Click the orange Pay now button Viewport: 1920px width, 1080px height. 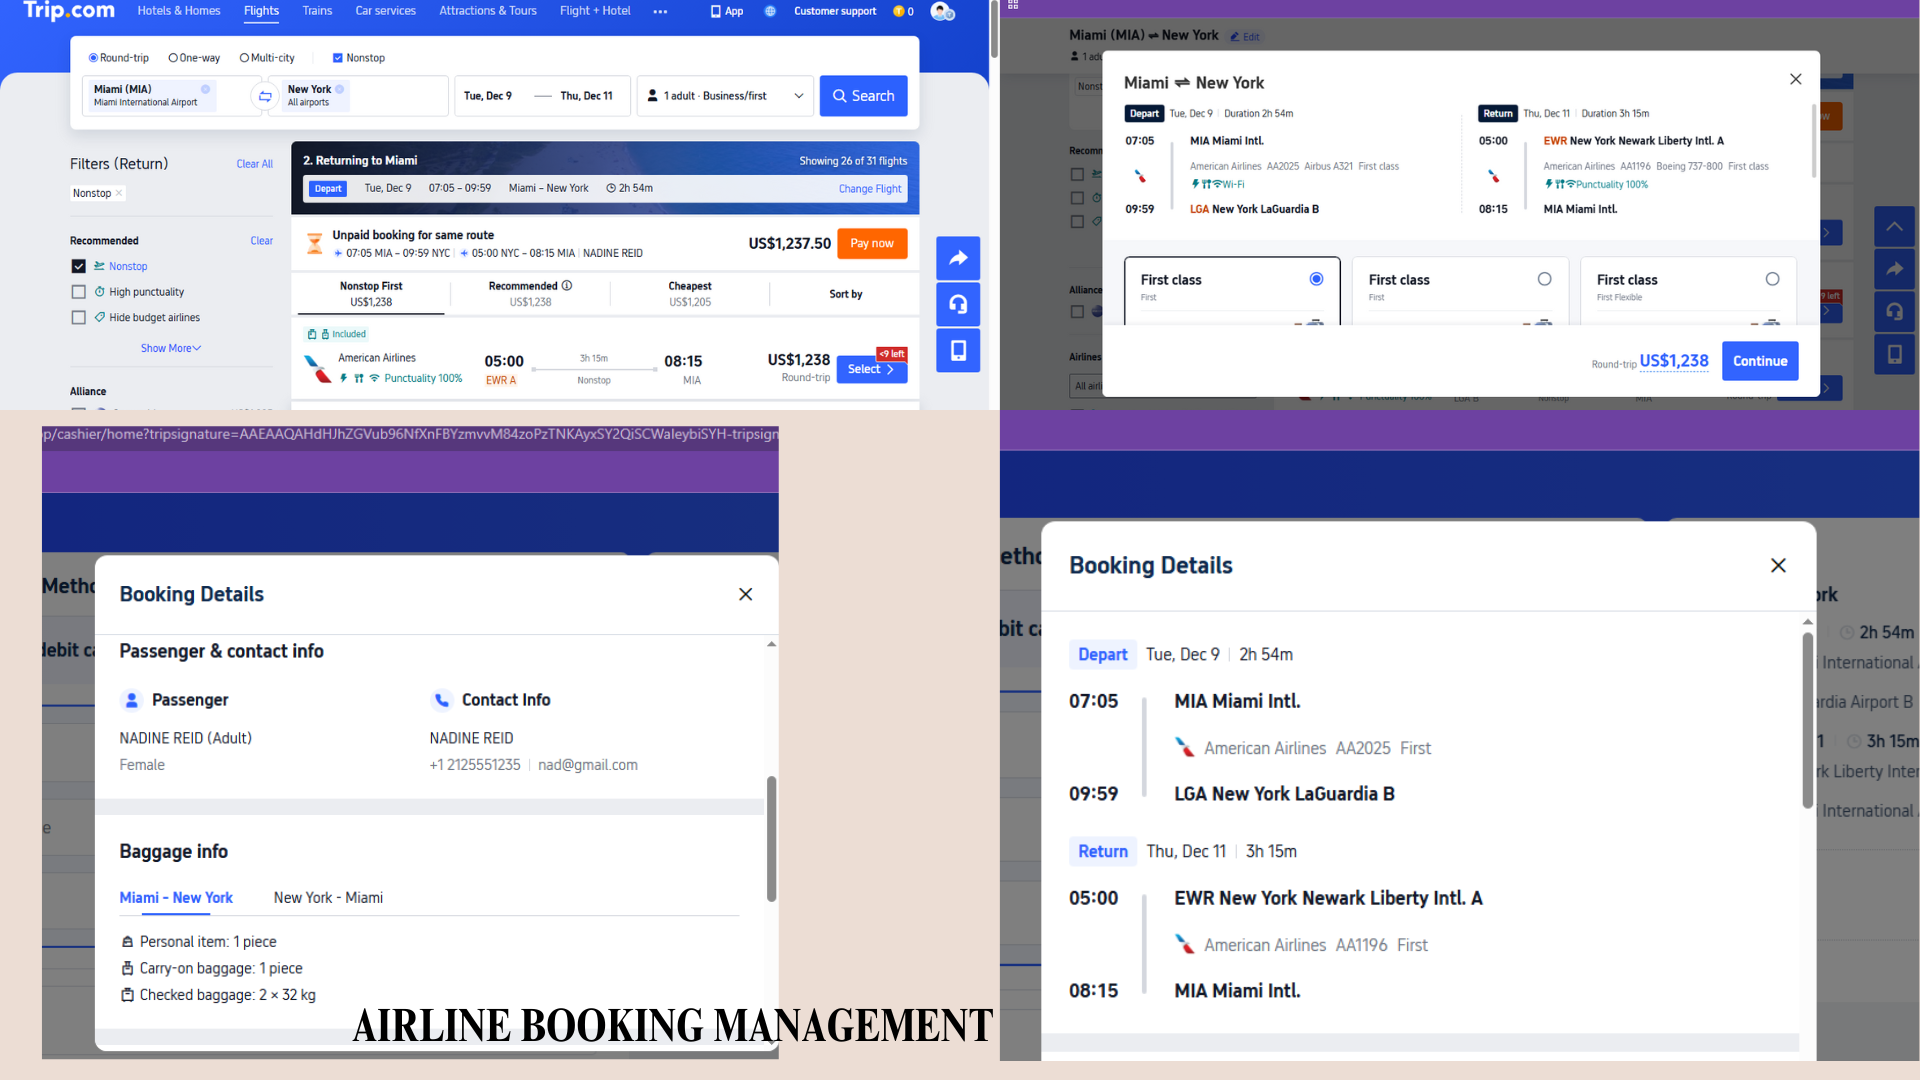[871, 243]
